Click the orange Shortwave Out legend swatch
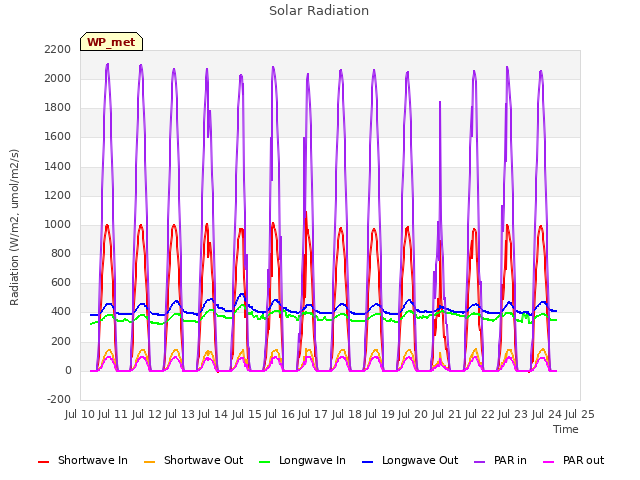640x480 pixels. 150,462
